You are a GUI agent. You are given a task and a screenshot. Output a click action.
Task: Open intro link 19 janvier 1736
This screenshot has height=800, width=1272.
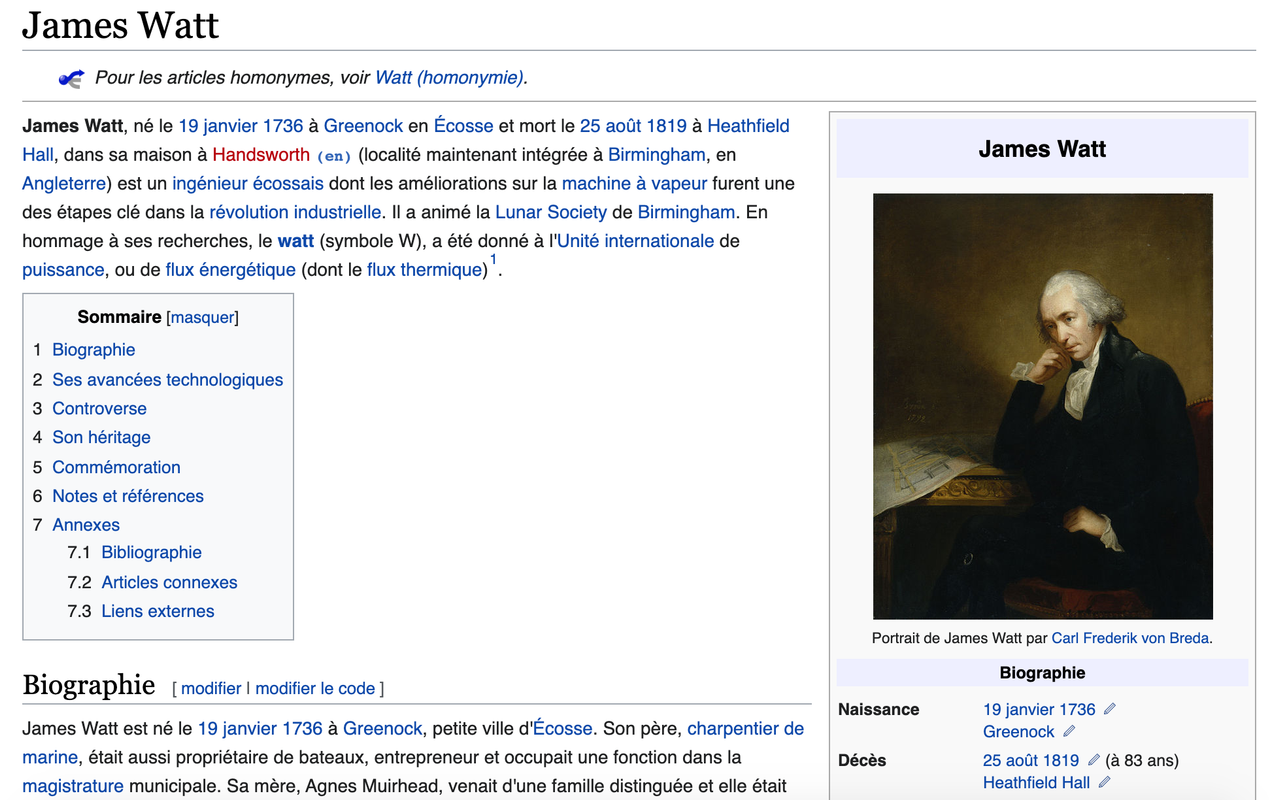tap(240, 126)
